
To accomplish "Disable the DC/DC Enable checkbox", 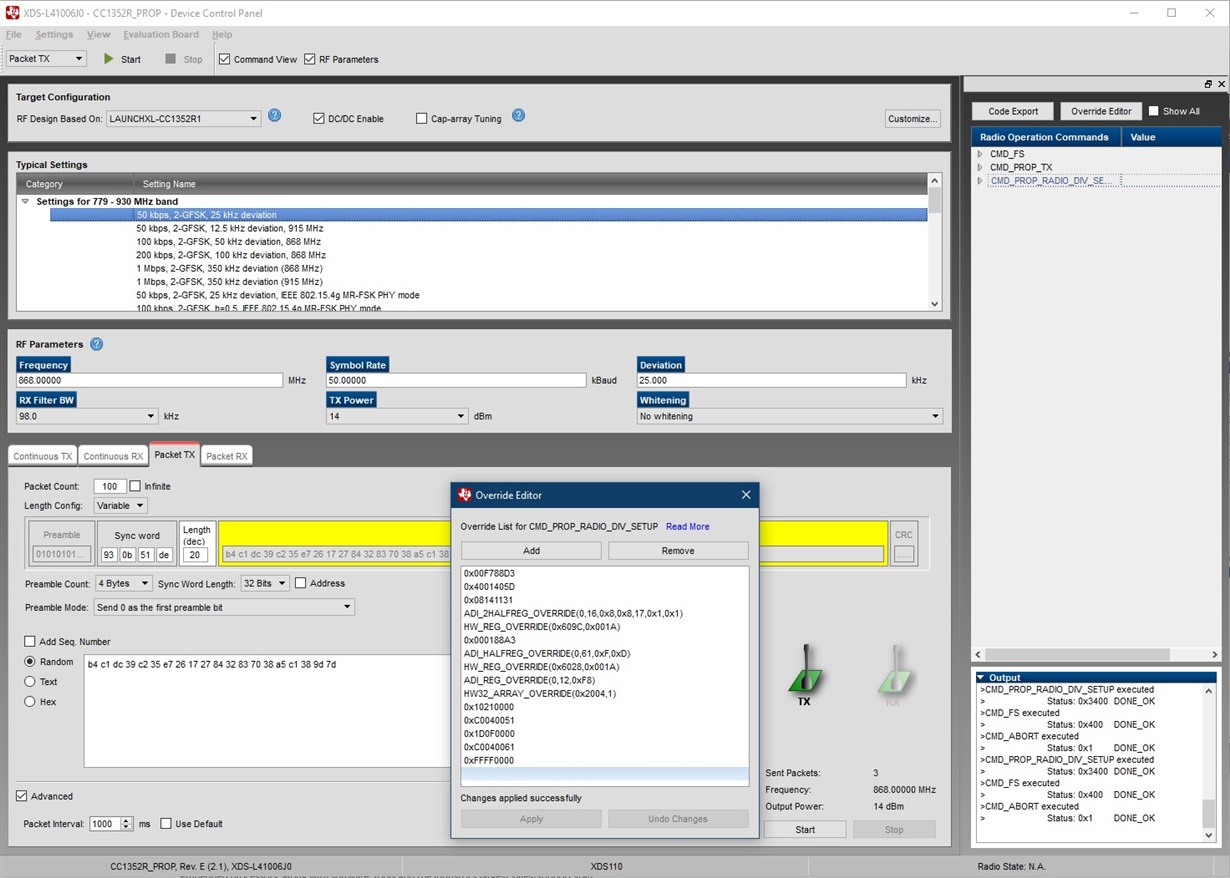I will click(x=319, y=118).
